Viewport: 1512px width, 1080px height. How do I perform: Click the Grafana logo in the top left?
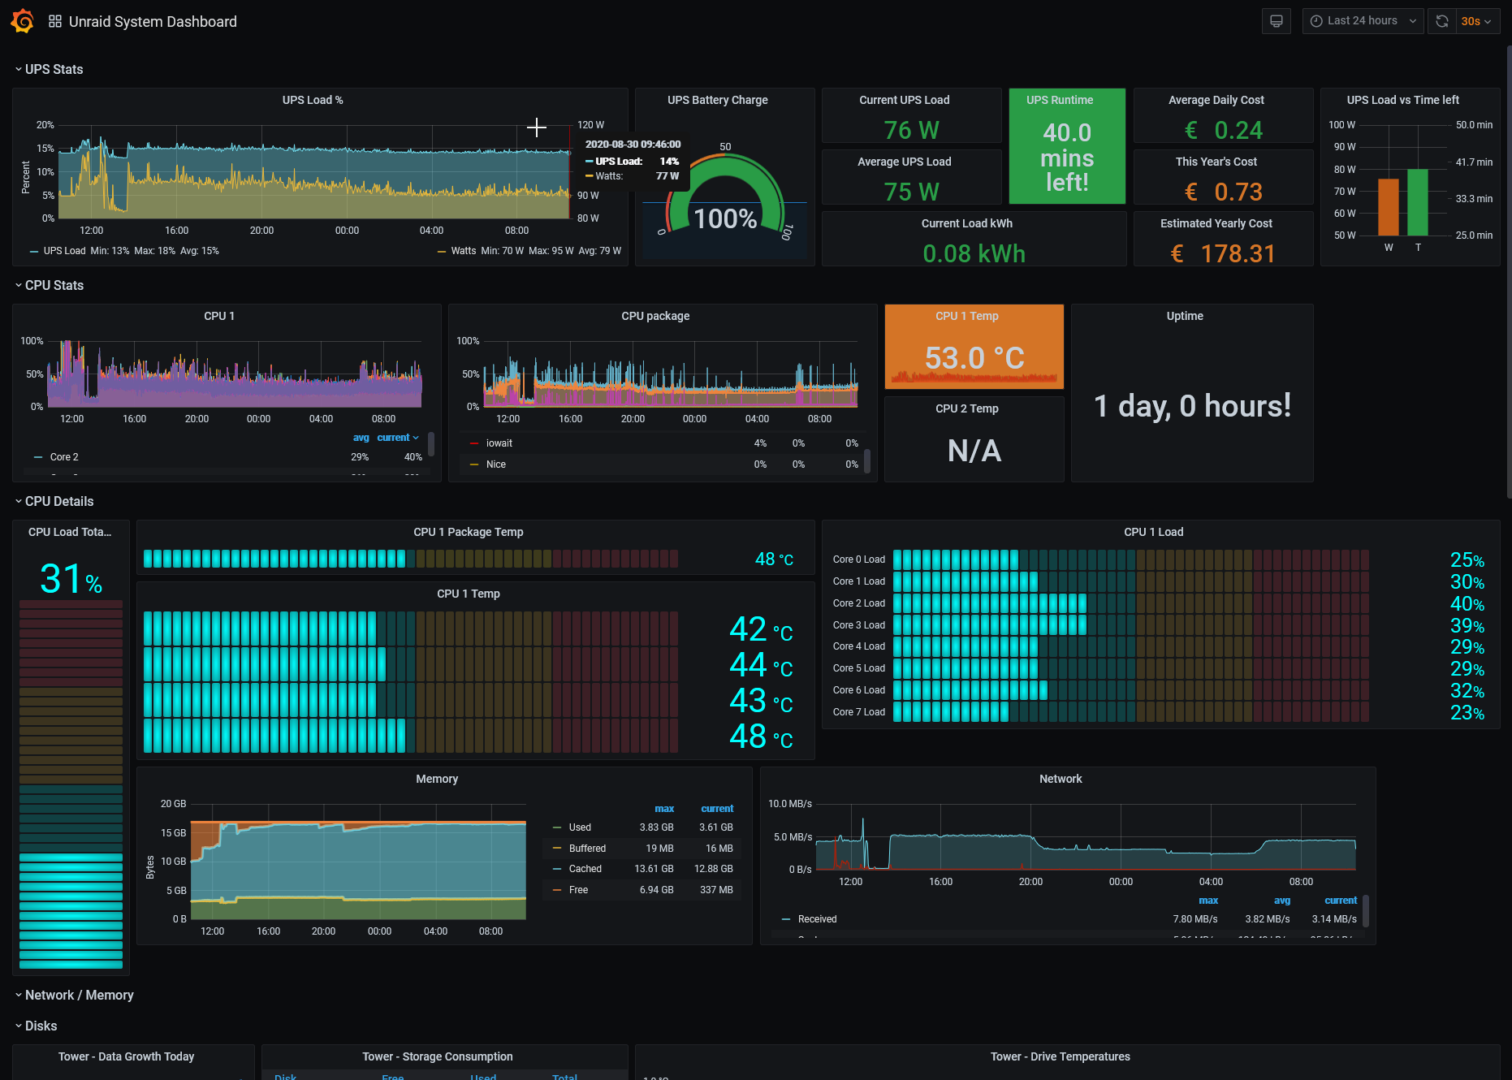click(x=21, y=21)
